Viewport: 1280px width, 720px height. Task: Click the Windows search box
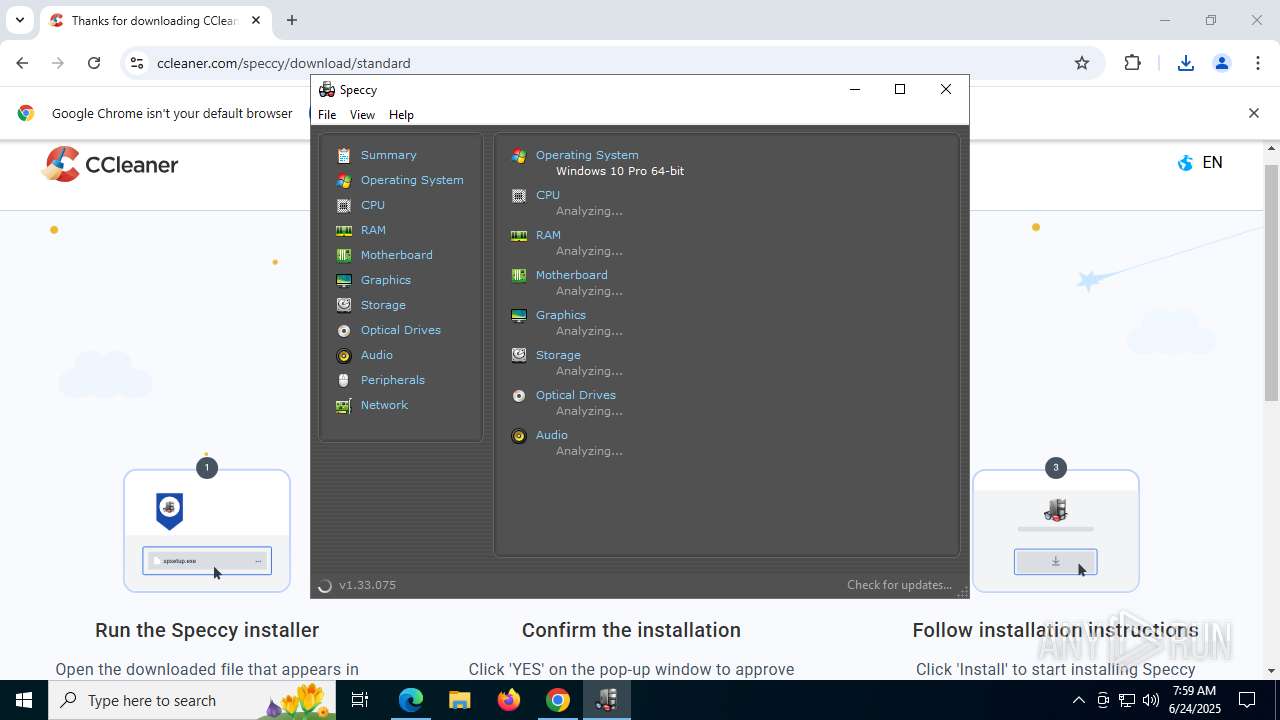[x=194, y=700]
